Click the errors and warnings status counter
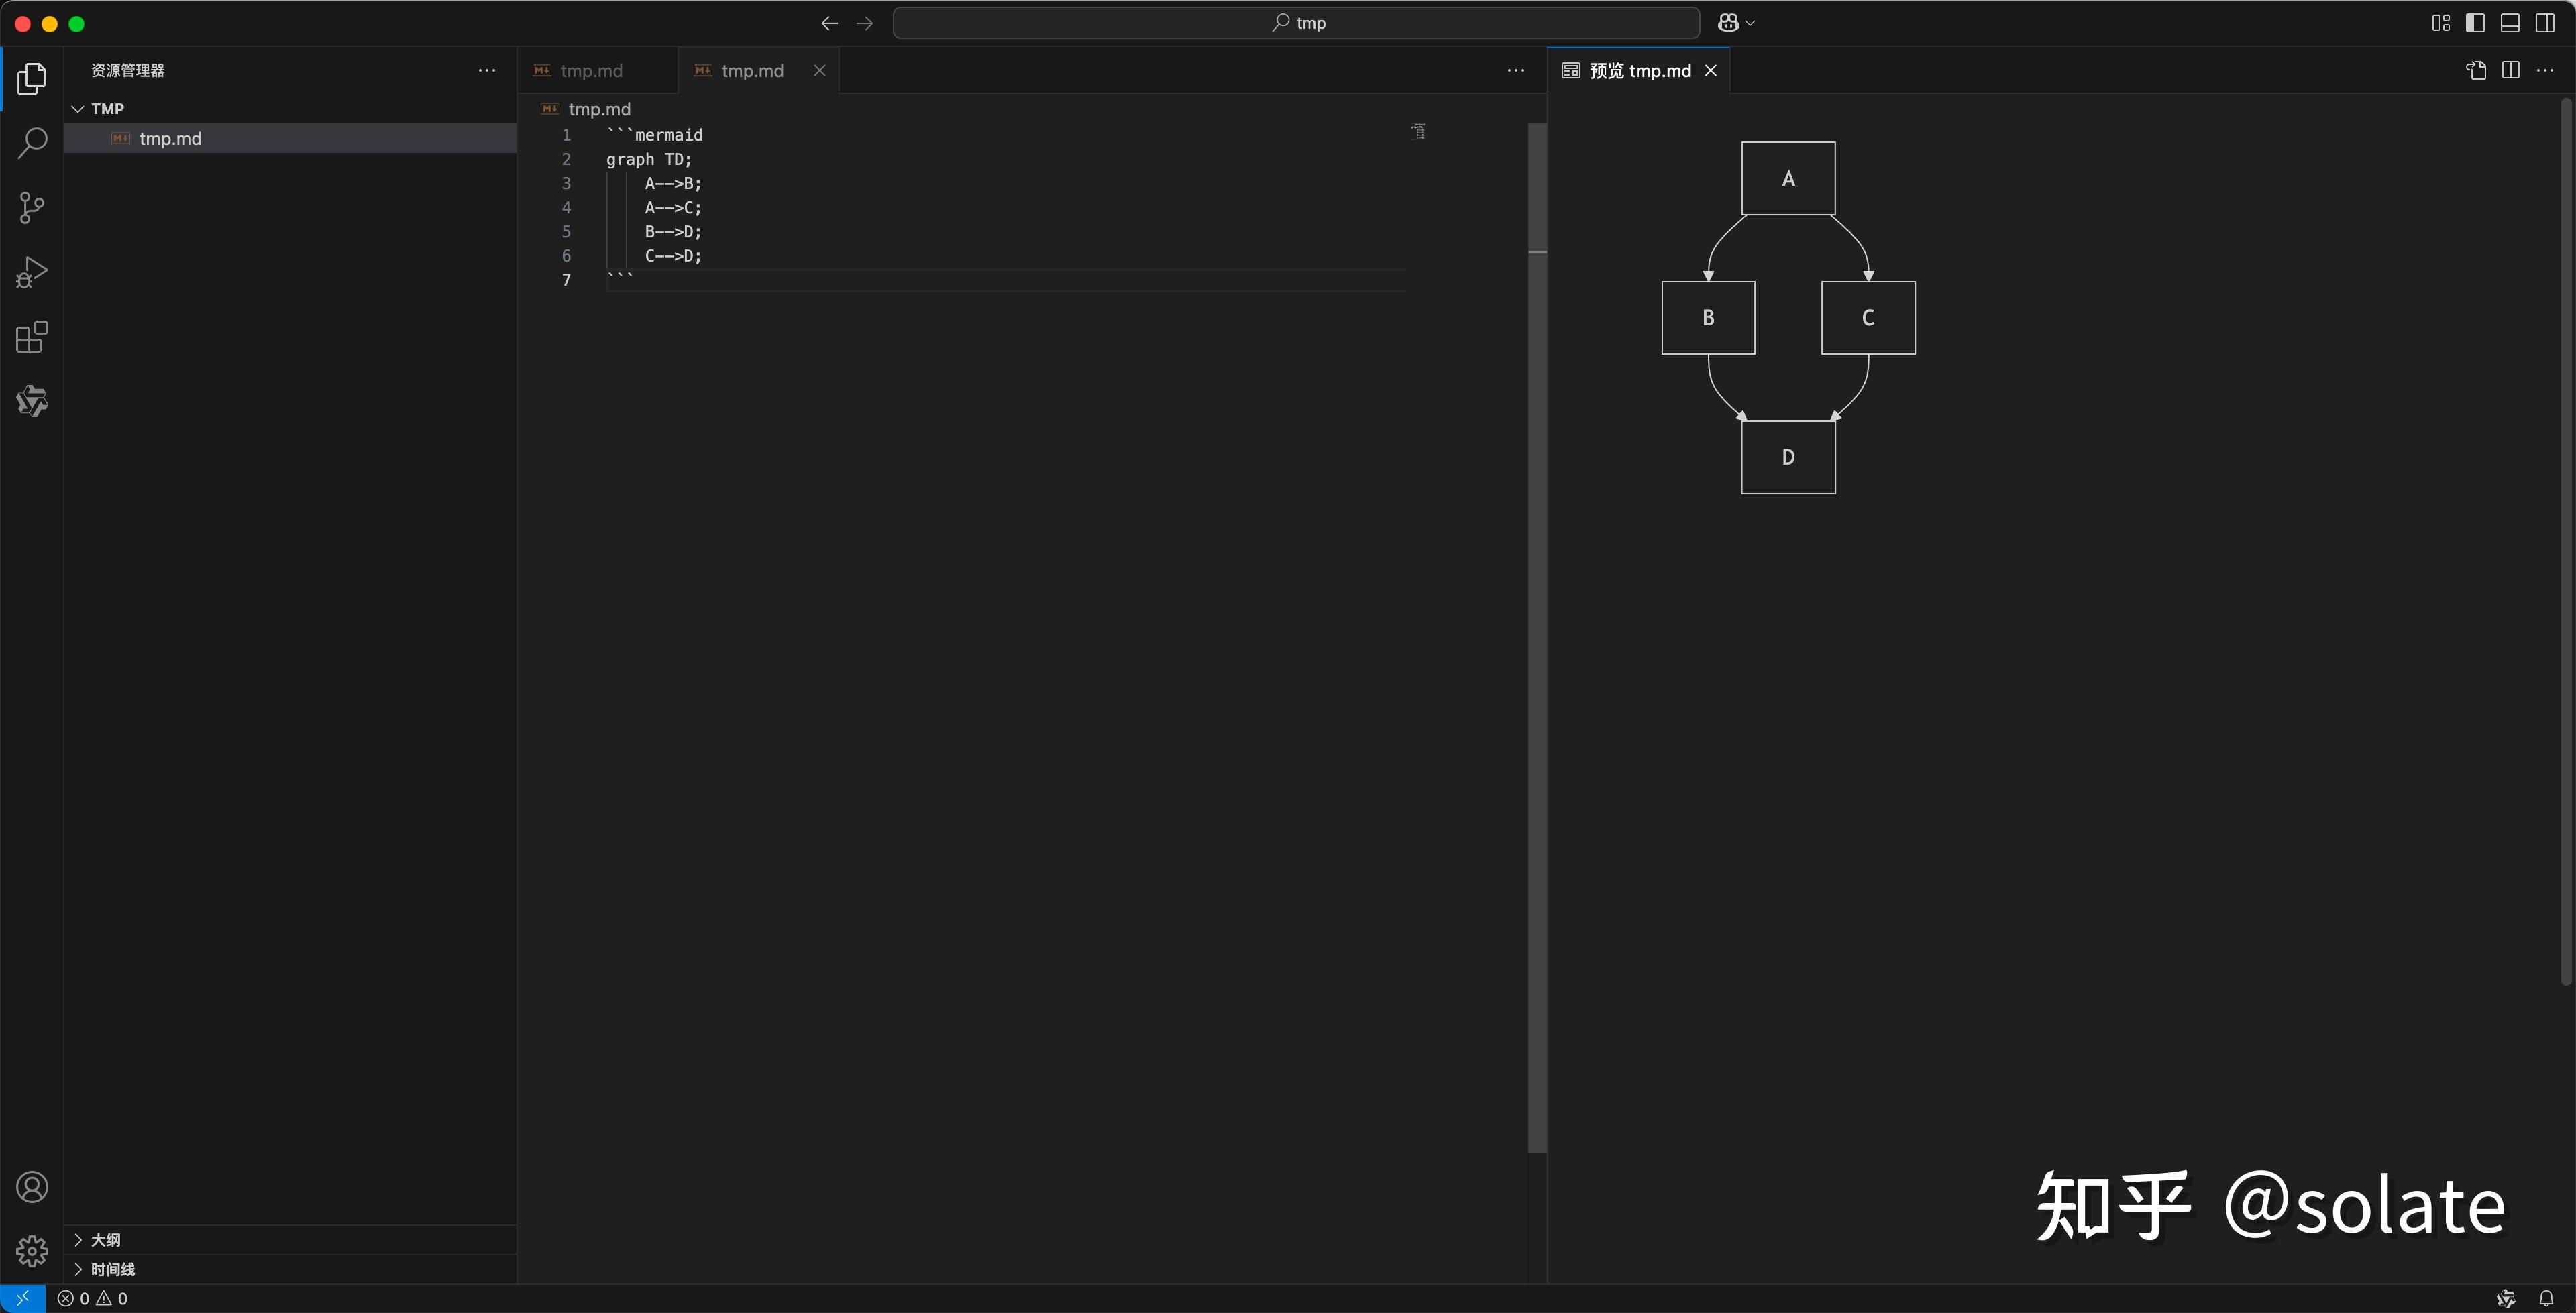This screenshot has width=2576, height=1313. click(94, 1298)
